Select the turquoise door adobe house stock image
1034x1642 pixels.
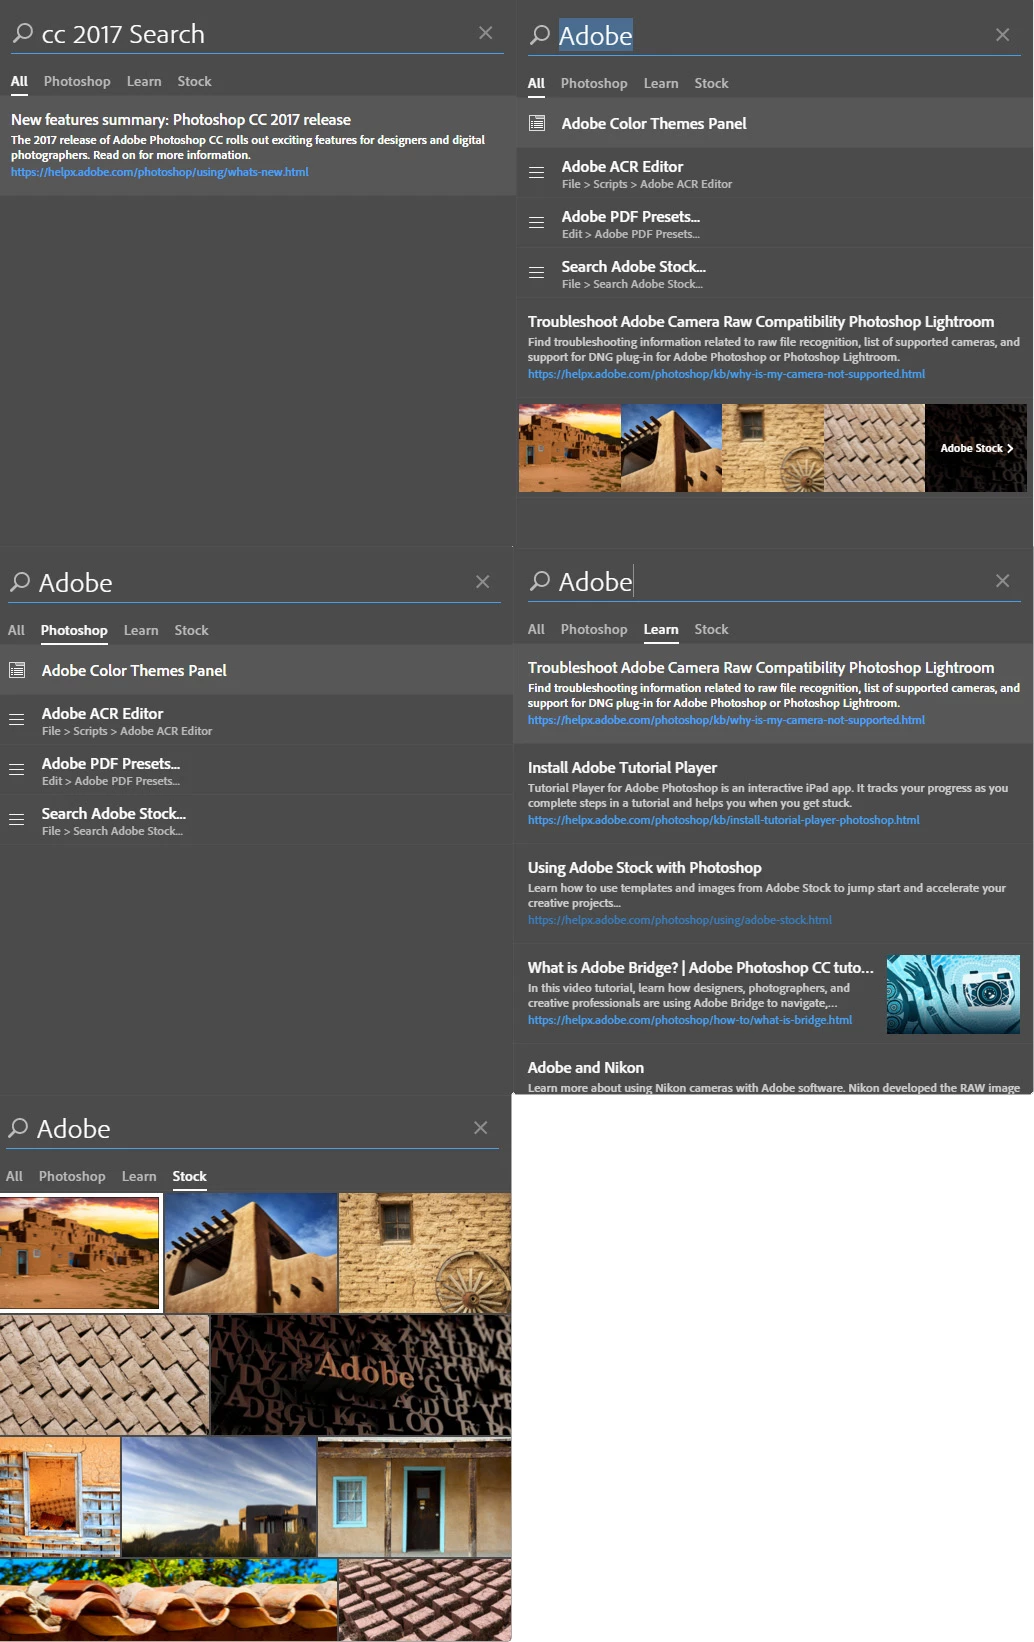coord(414,1496)
